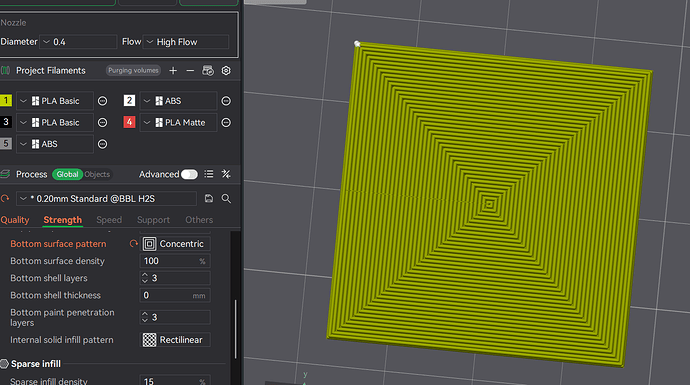Click filament 4 red color swatch
690x385 pixels.
coord(129,122)
